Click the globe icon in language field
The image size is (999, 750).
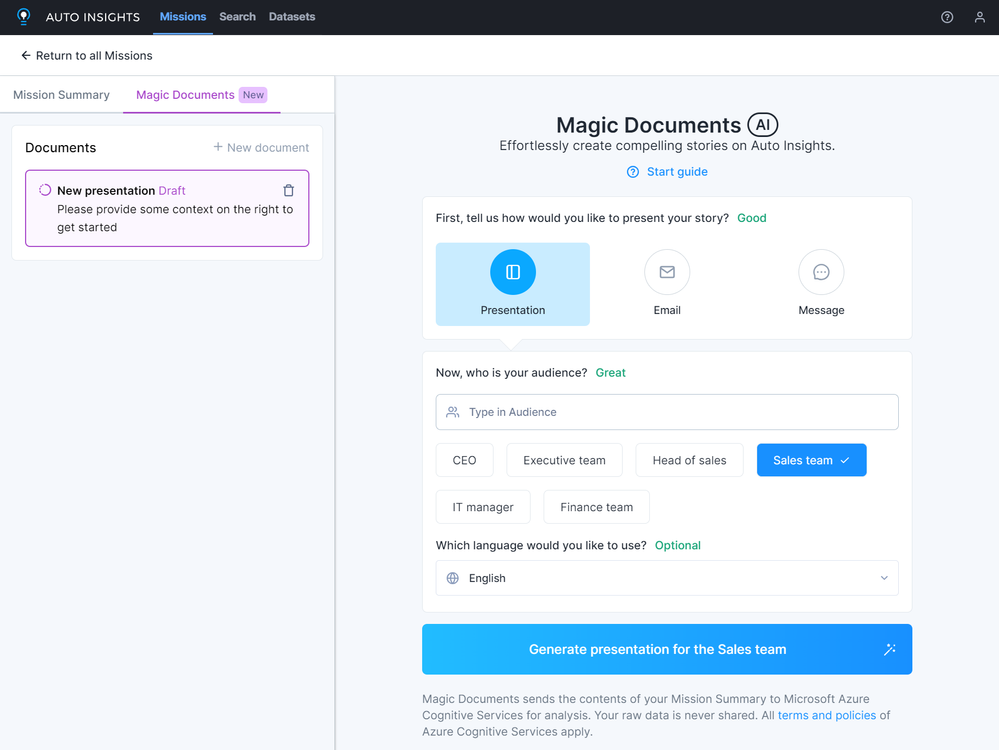pyautogui.click(x=452, y=578)
